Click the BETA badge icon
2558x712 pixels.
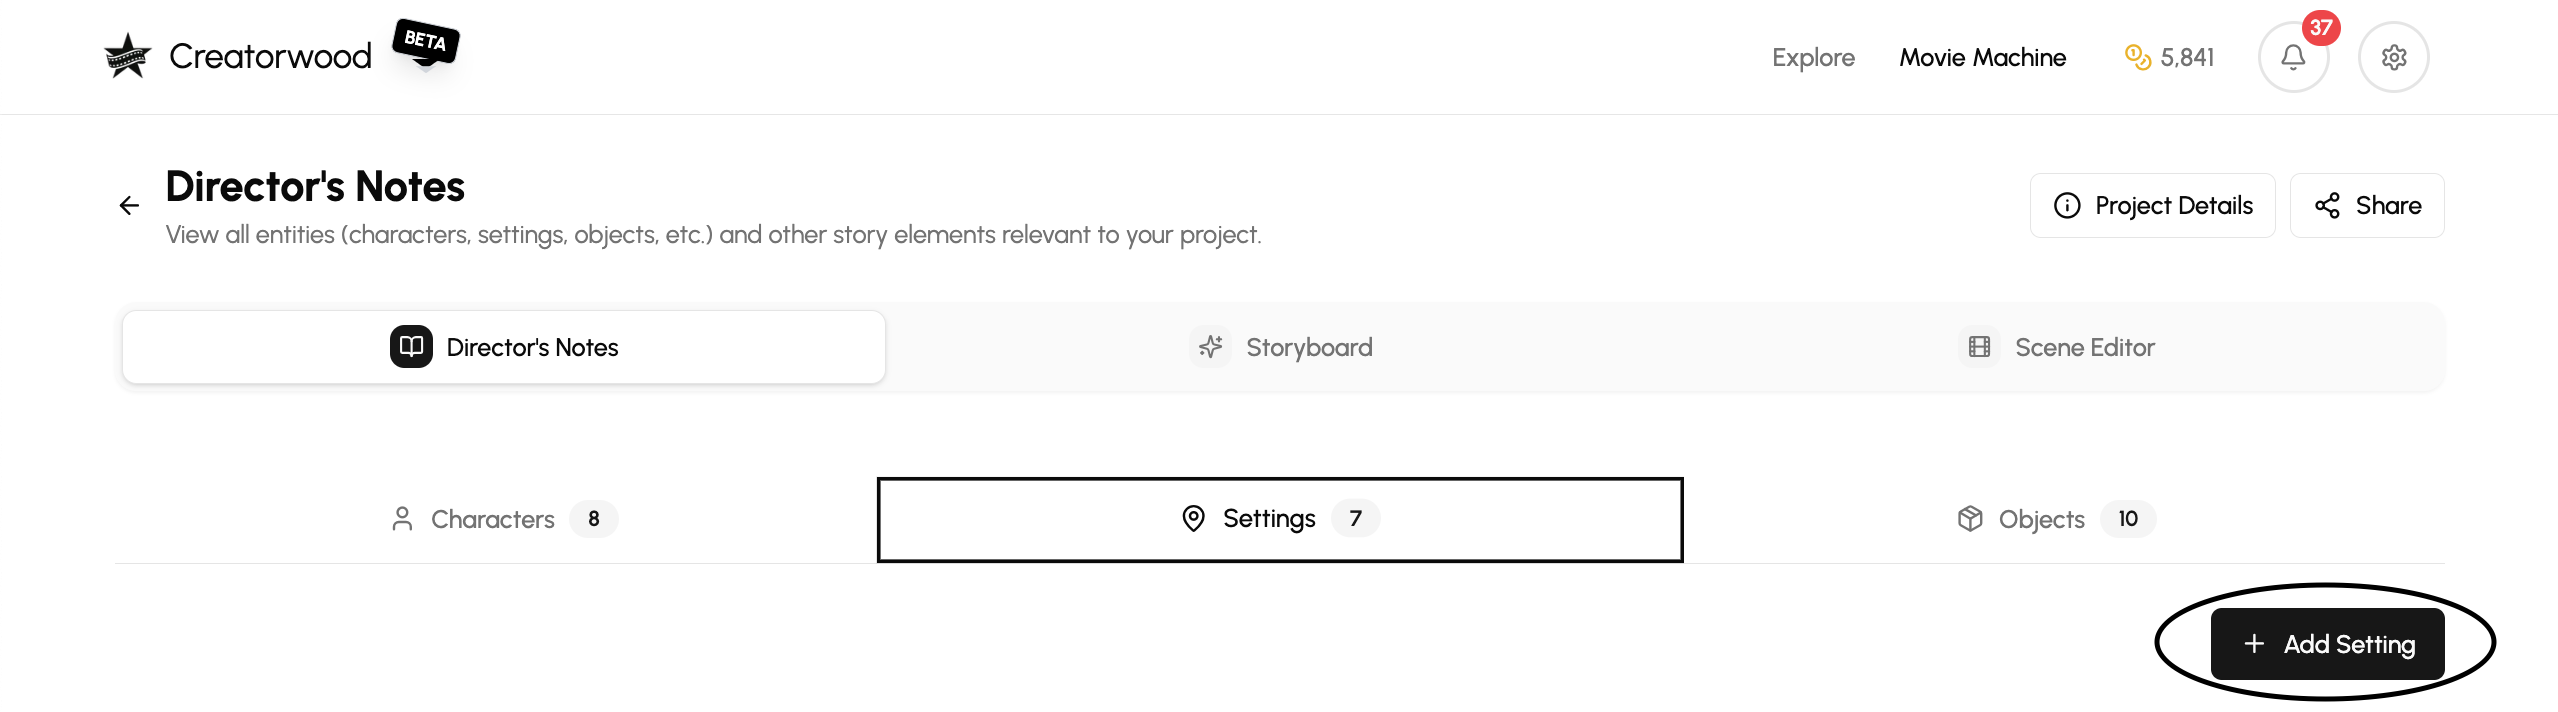[426, 42]
